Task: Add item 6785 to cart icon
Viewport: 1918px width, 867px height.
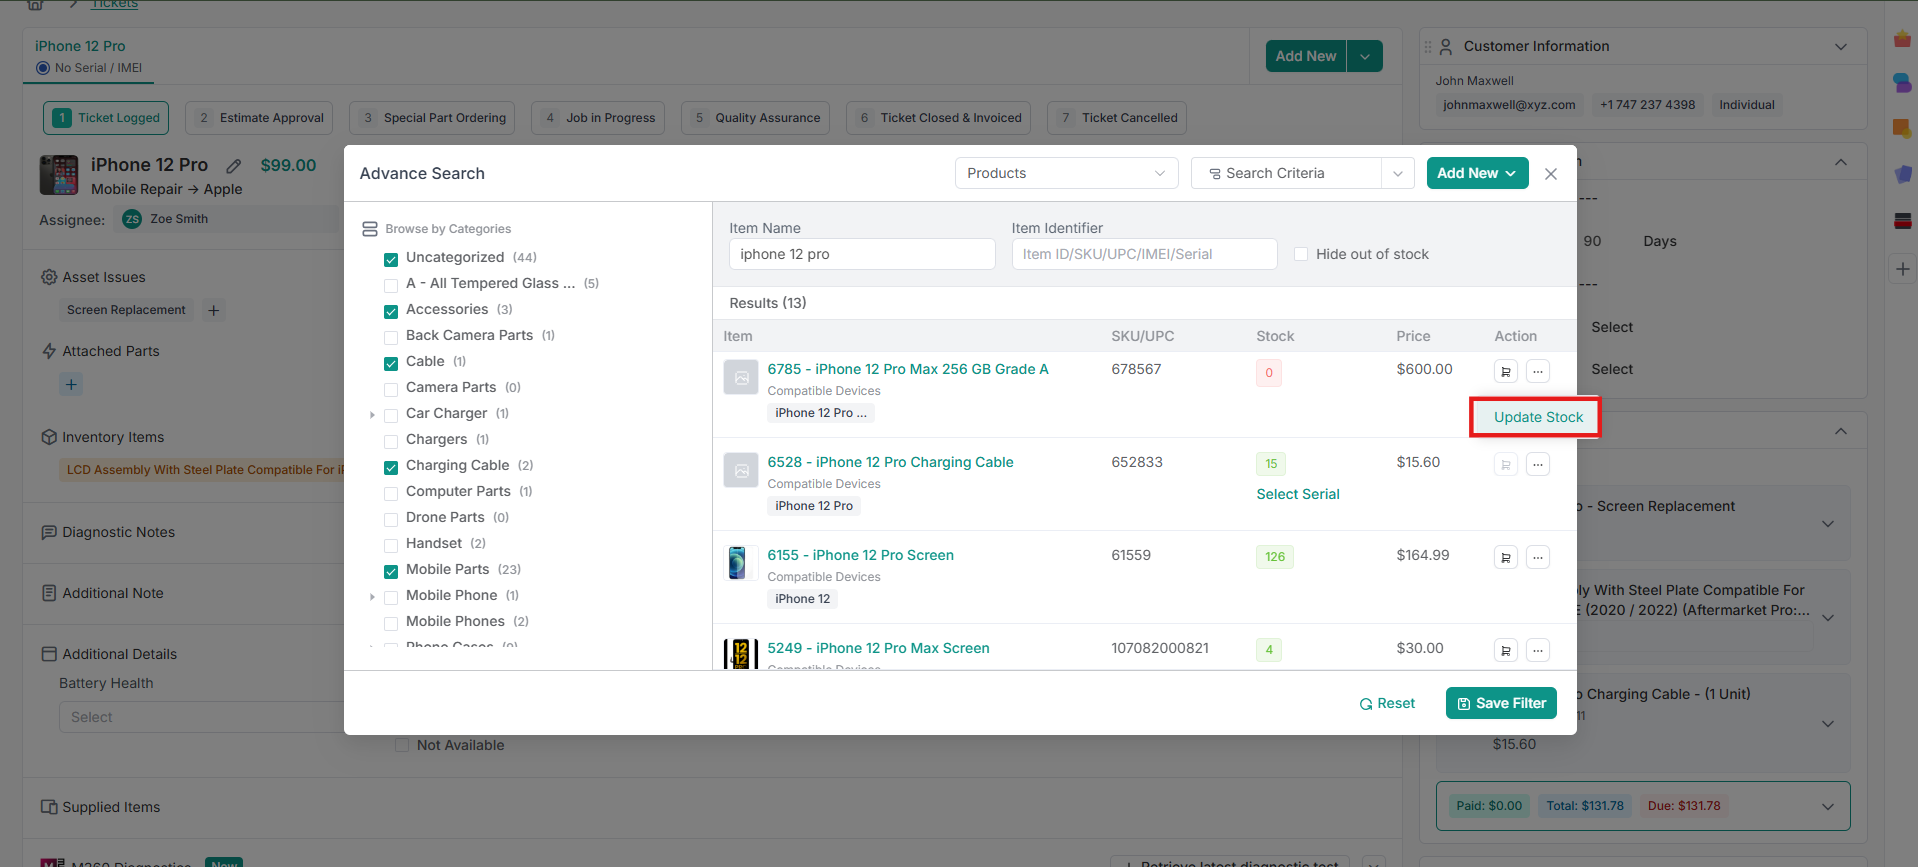Action: (1506, 371)
